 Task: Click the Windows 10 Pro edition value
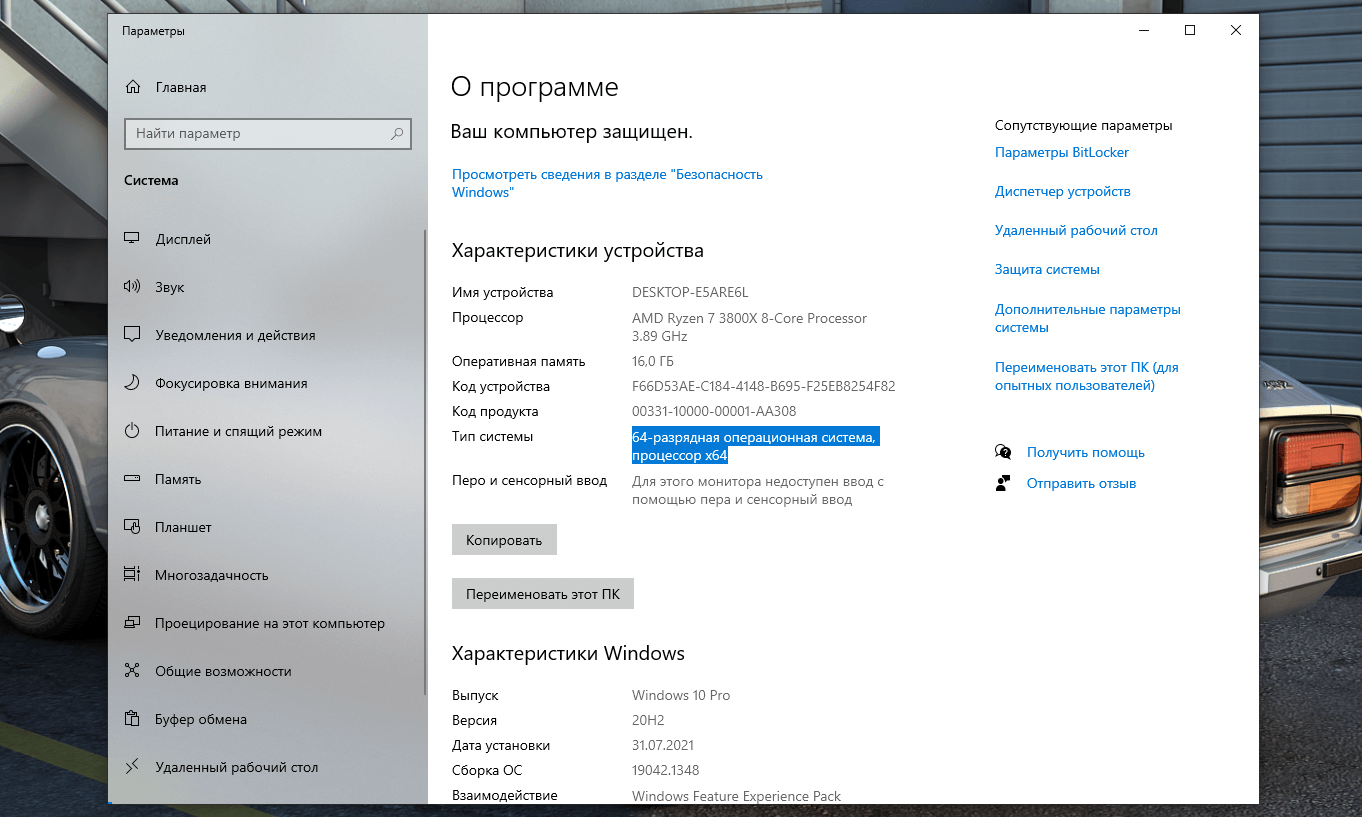681,695
